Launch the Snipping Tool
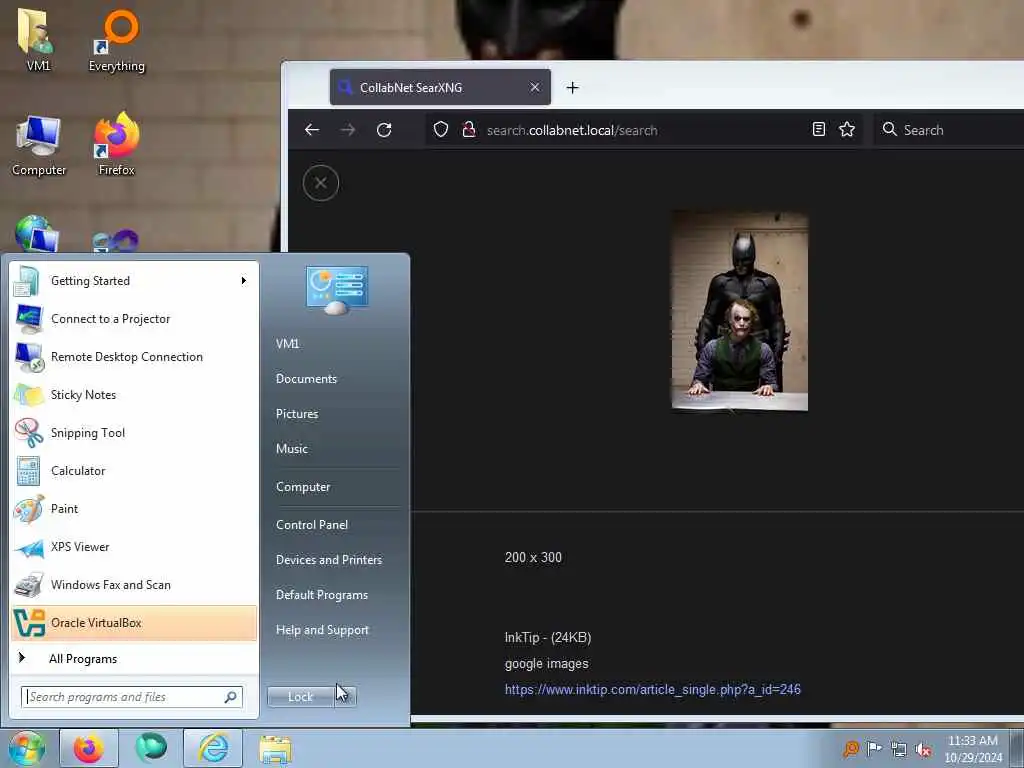 (x=134, y=432)
